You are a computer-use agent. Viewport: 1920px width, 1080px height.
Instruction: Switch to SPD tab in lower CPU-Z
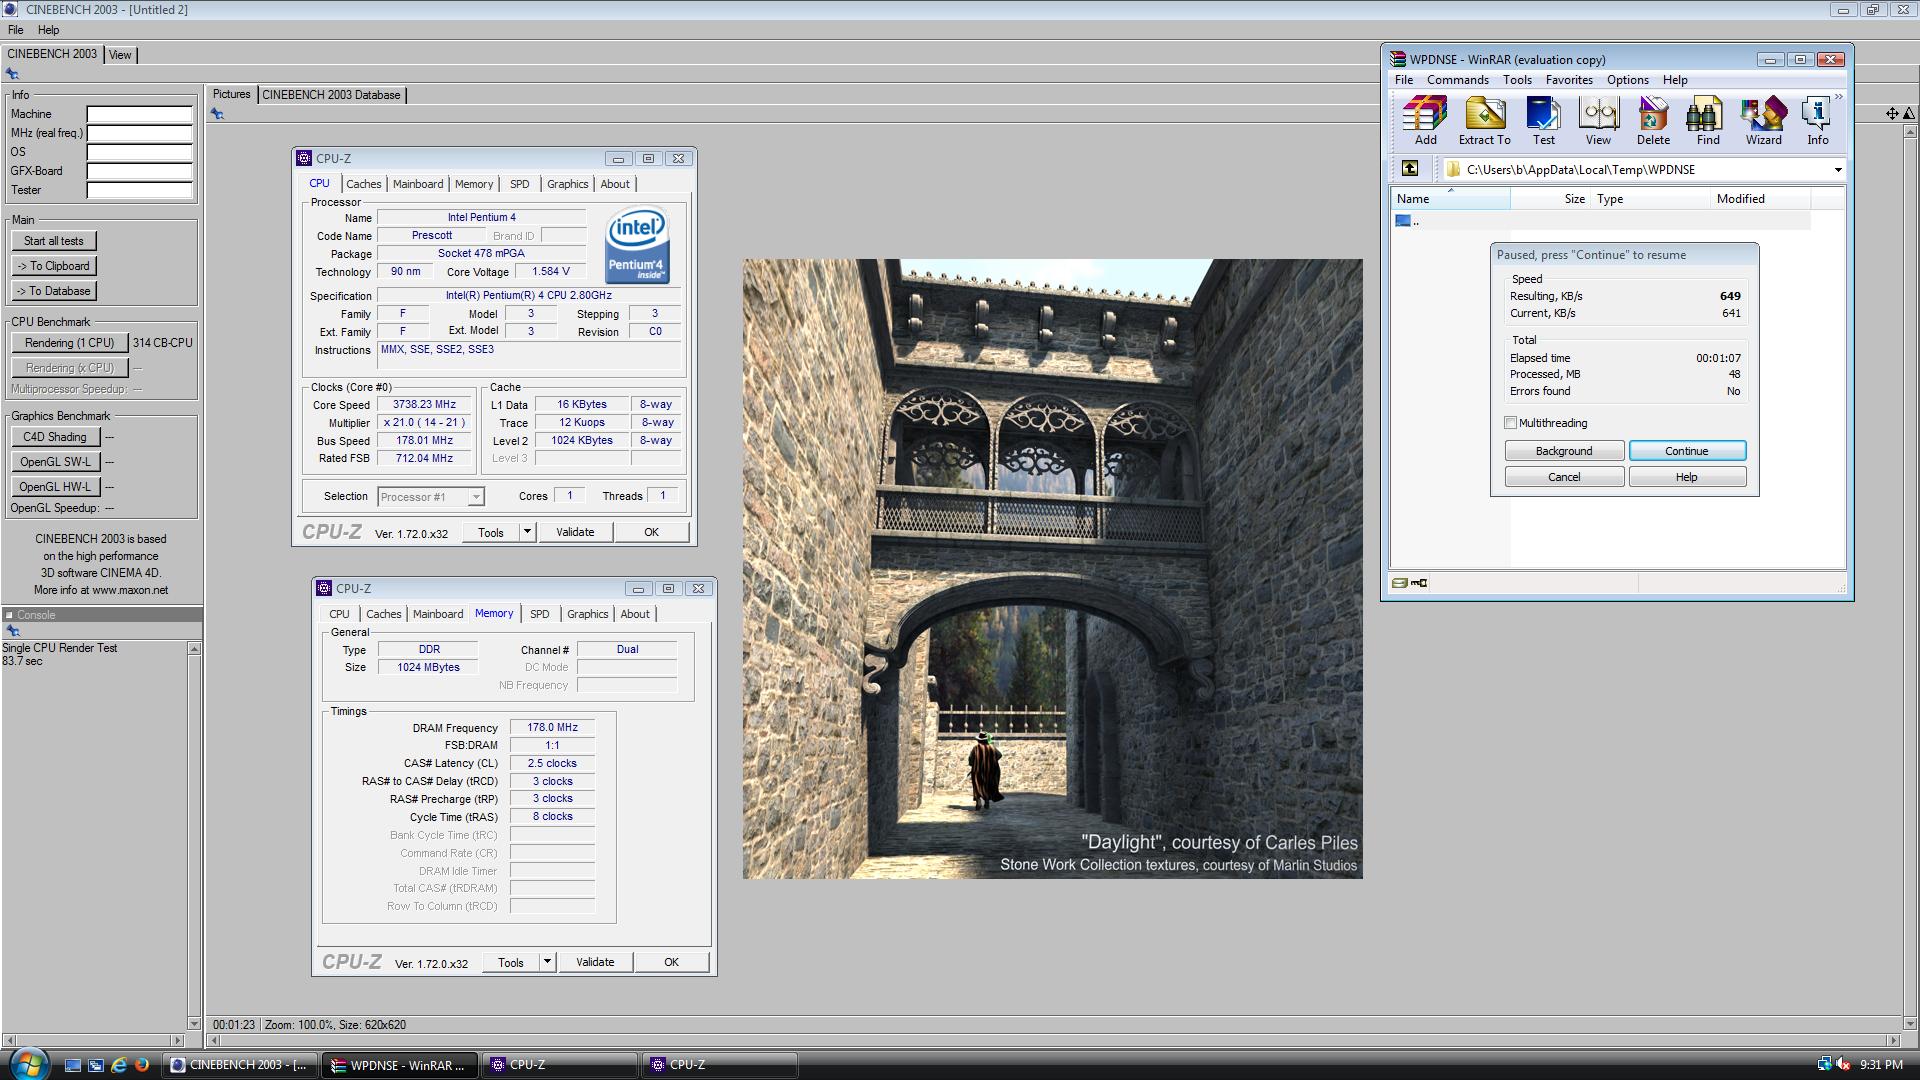540,614
